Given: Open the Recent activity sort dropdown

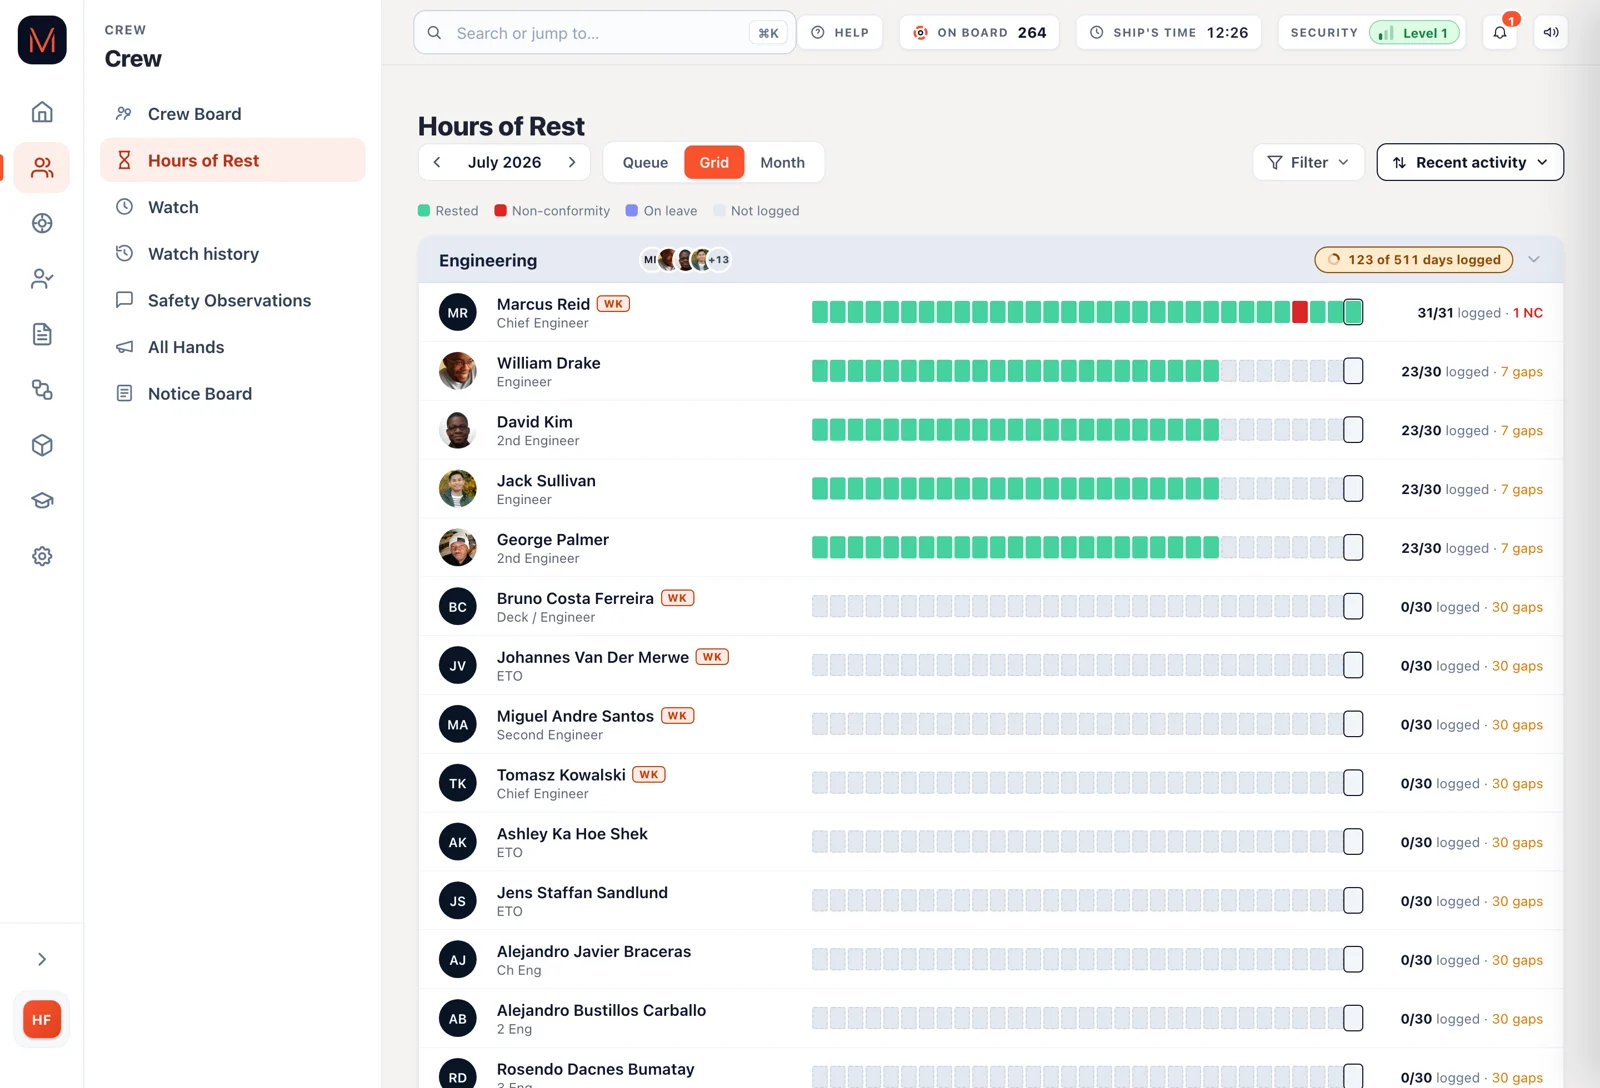Looking at the screenshot, I should point(1470,162).
